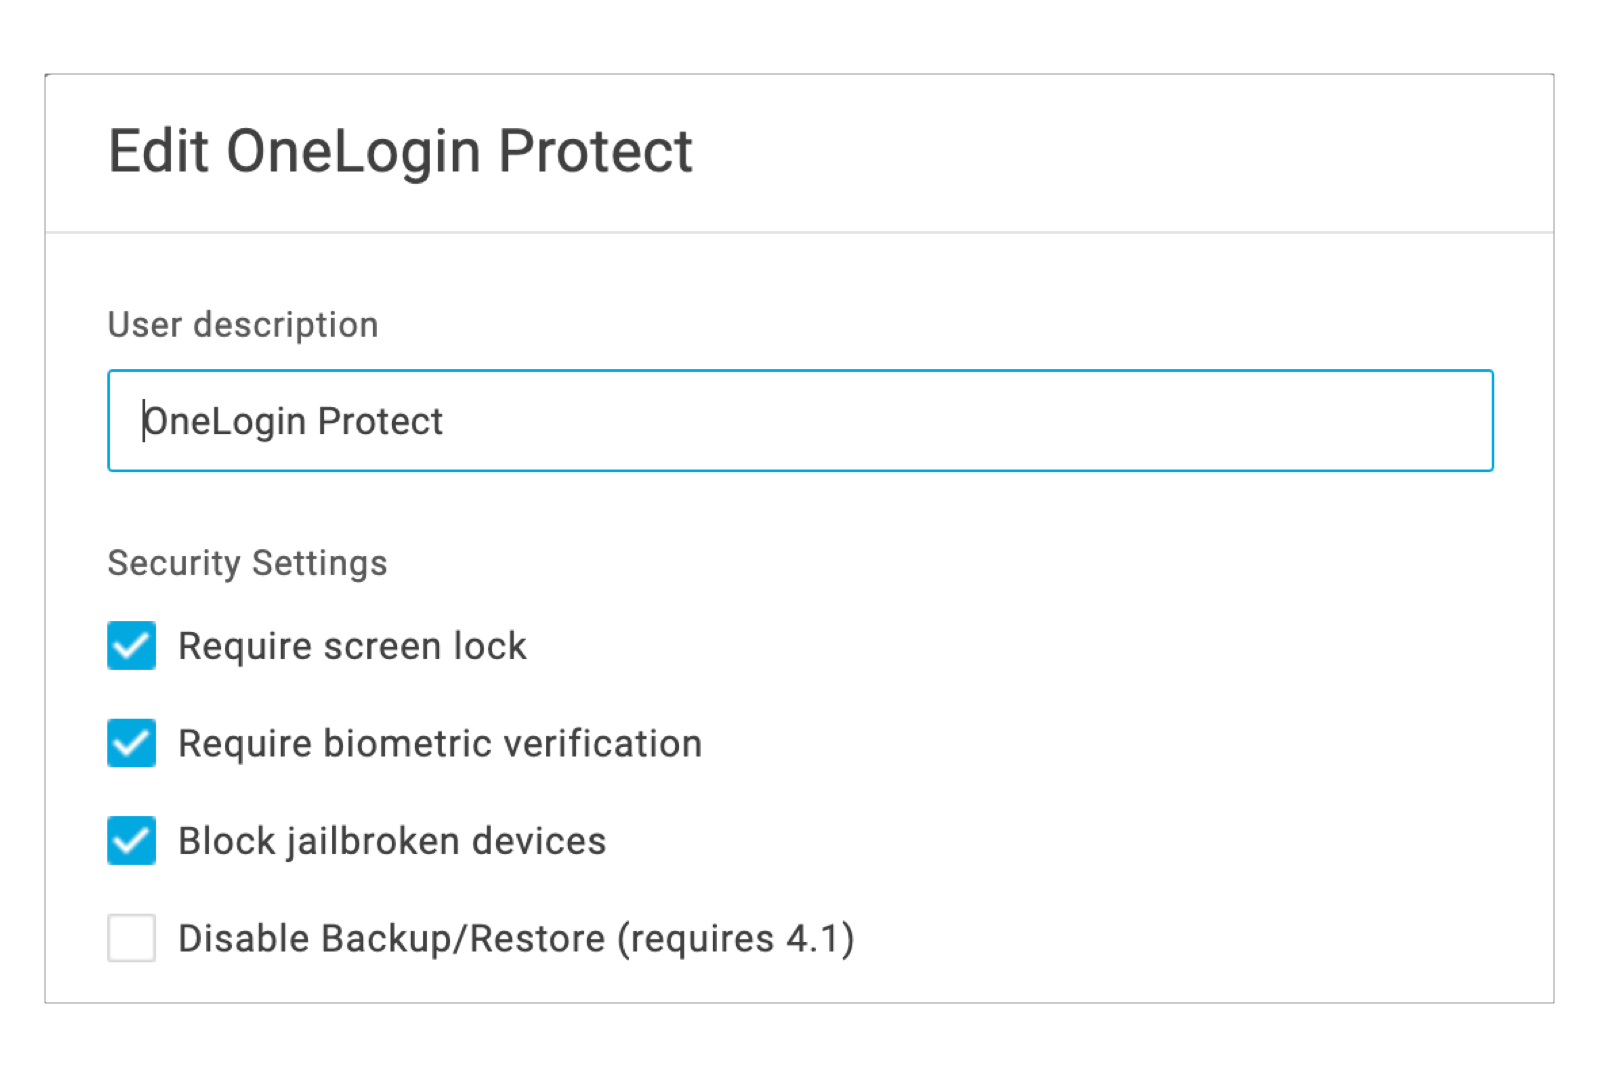Click the Edit OneLogin Protect dialog title

click(x=400, y=150)
